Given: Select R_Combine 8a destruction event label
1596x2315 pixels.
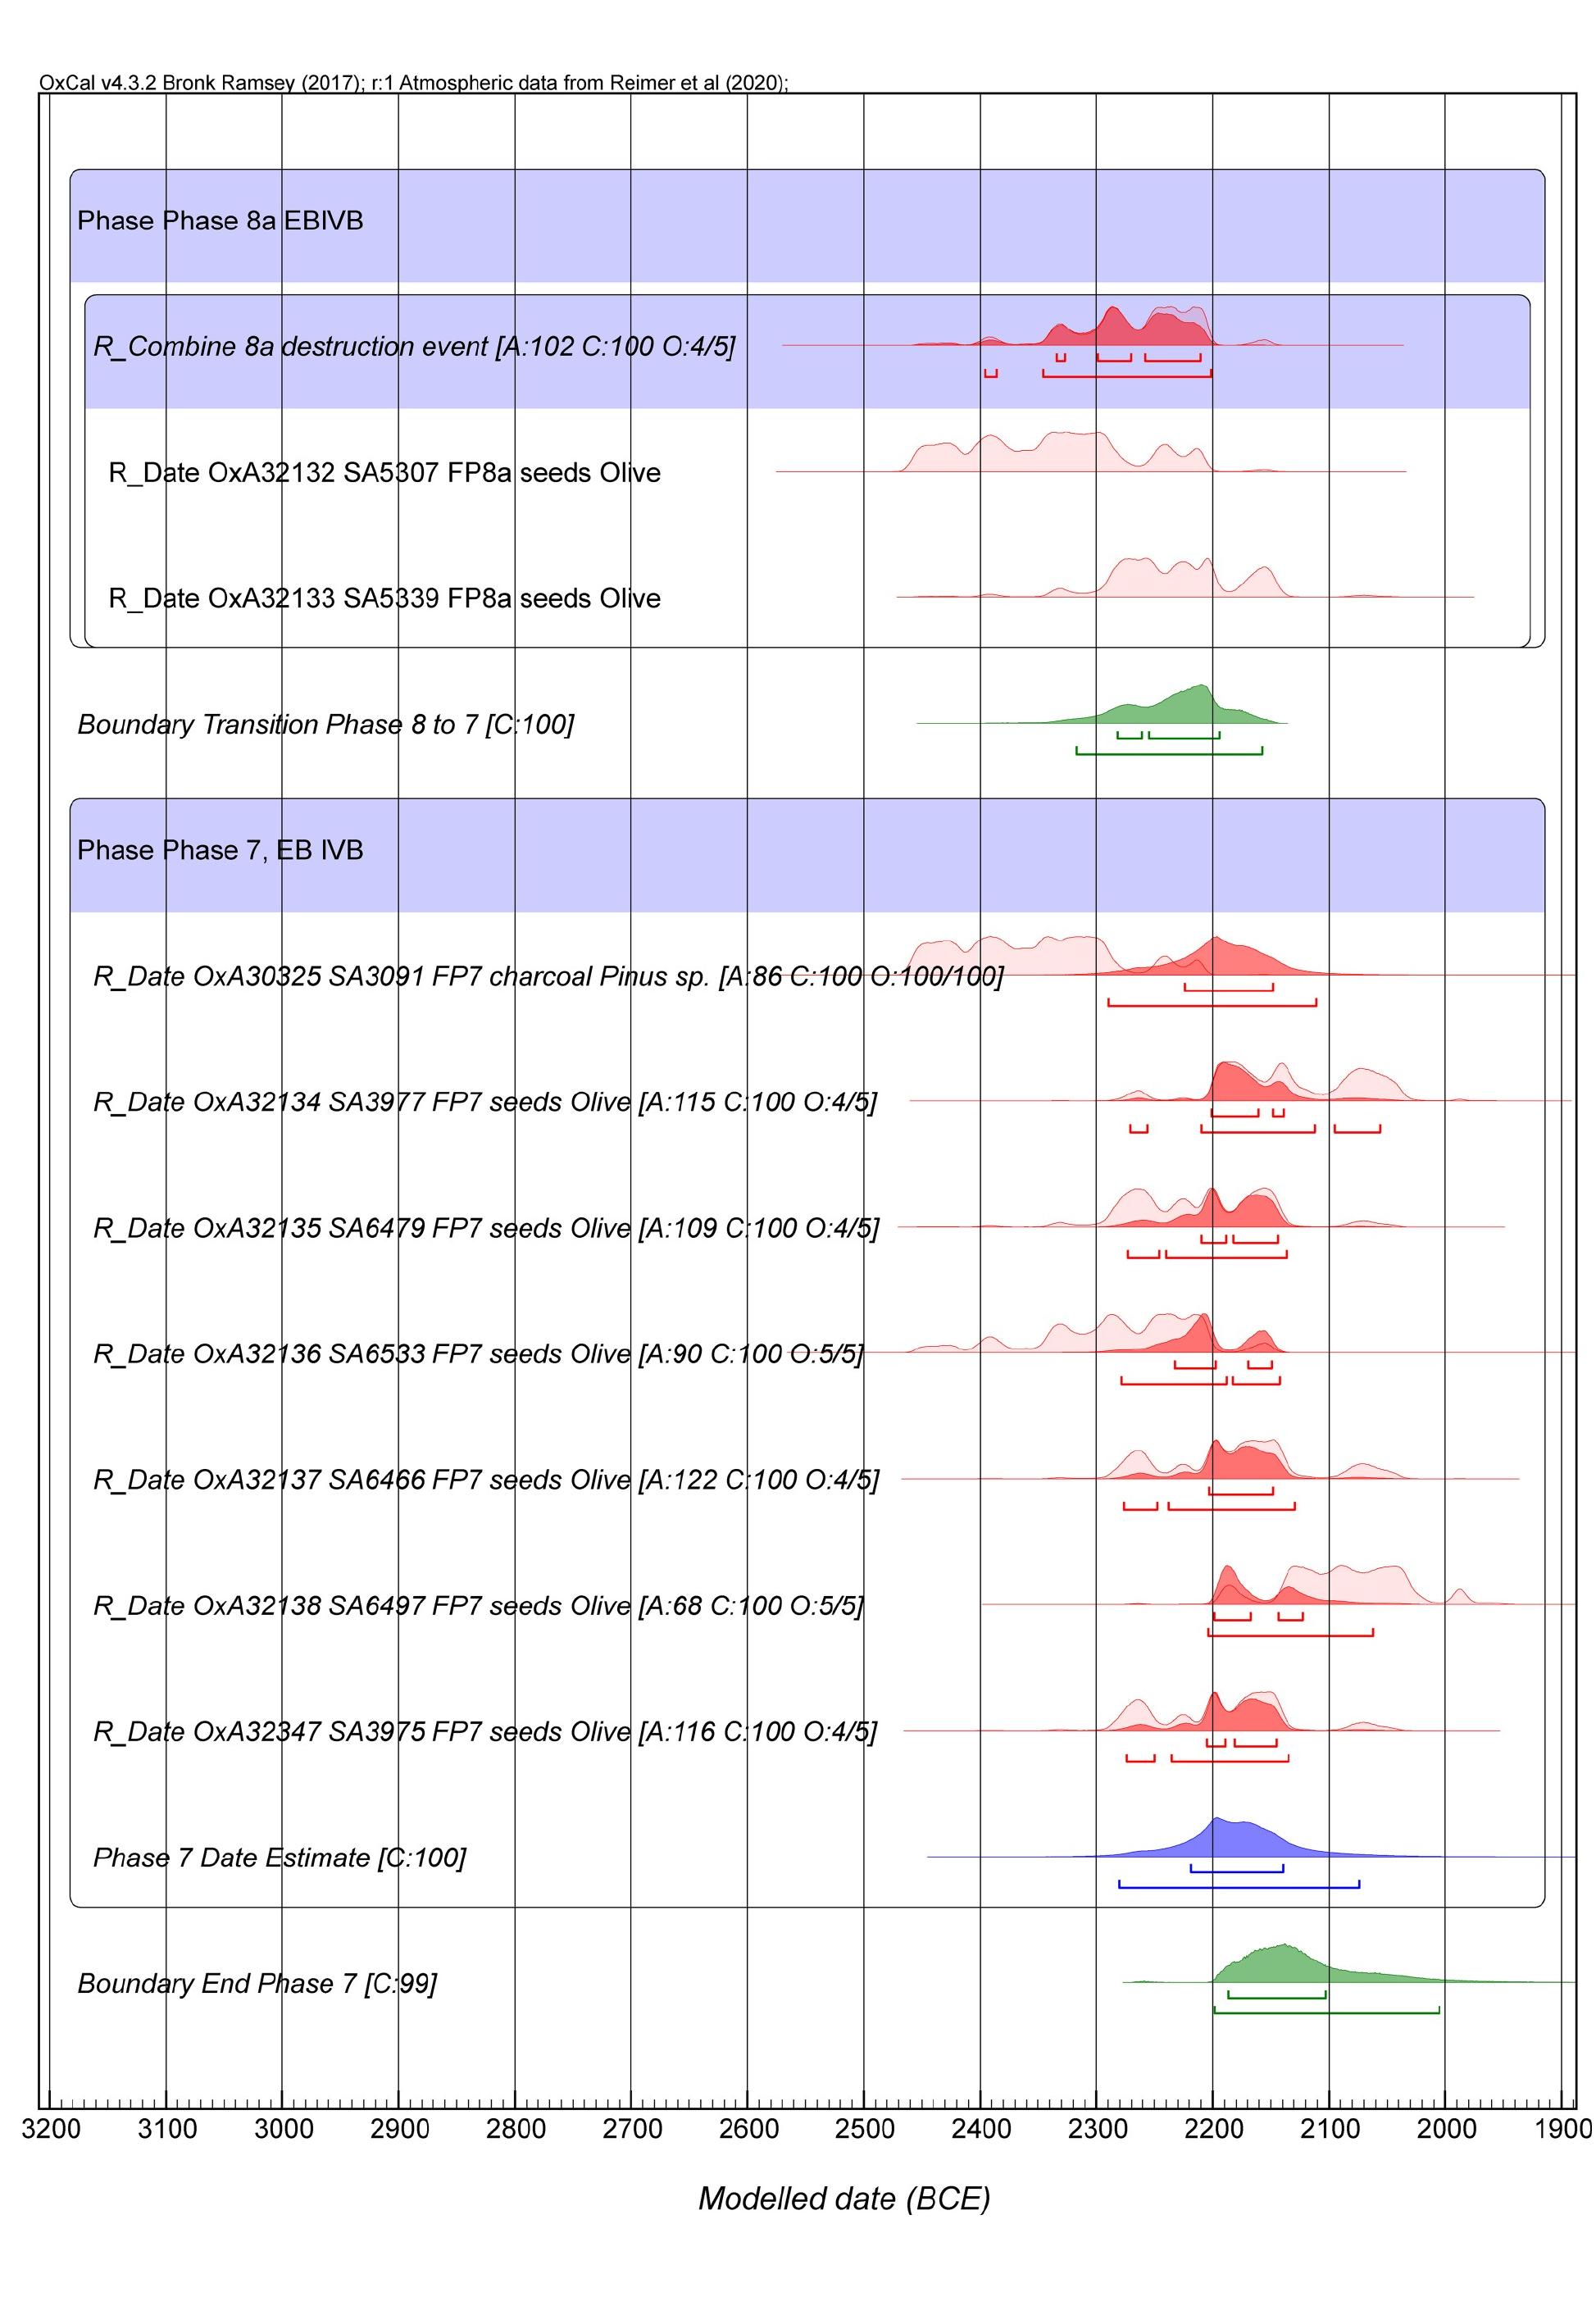Looking at the screenshot, I should pos(414,346).
